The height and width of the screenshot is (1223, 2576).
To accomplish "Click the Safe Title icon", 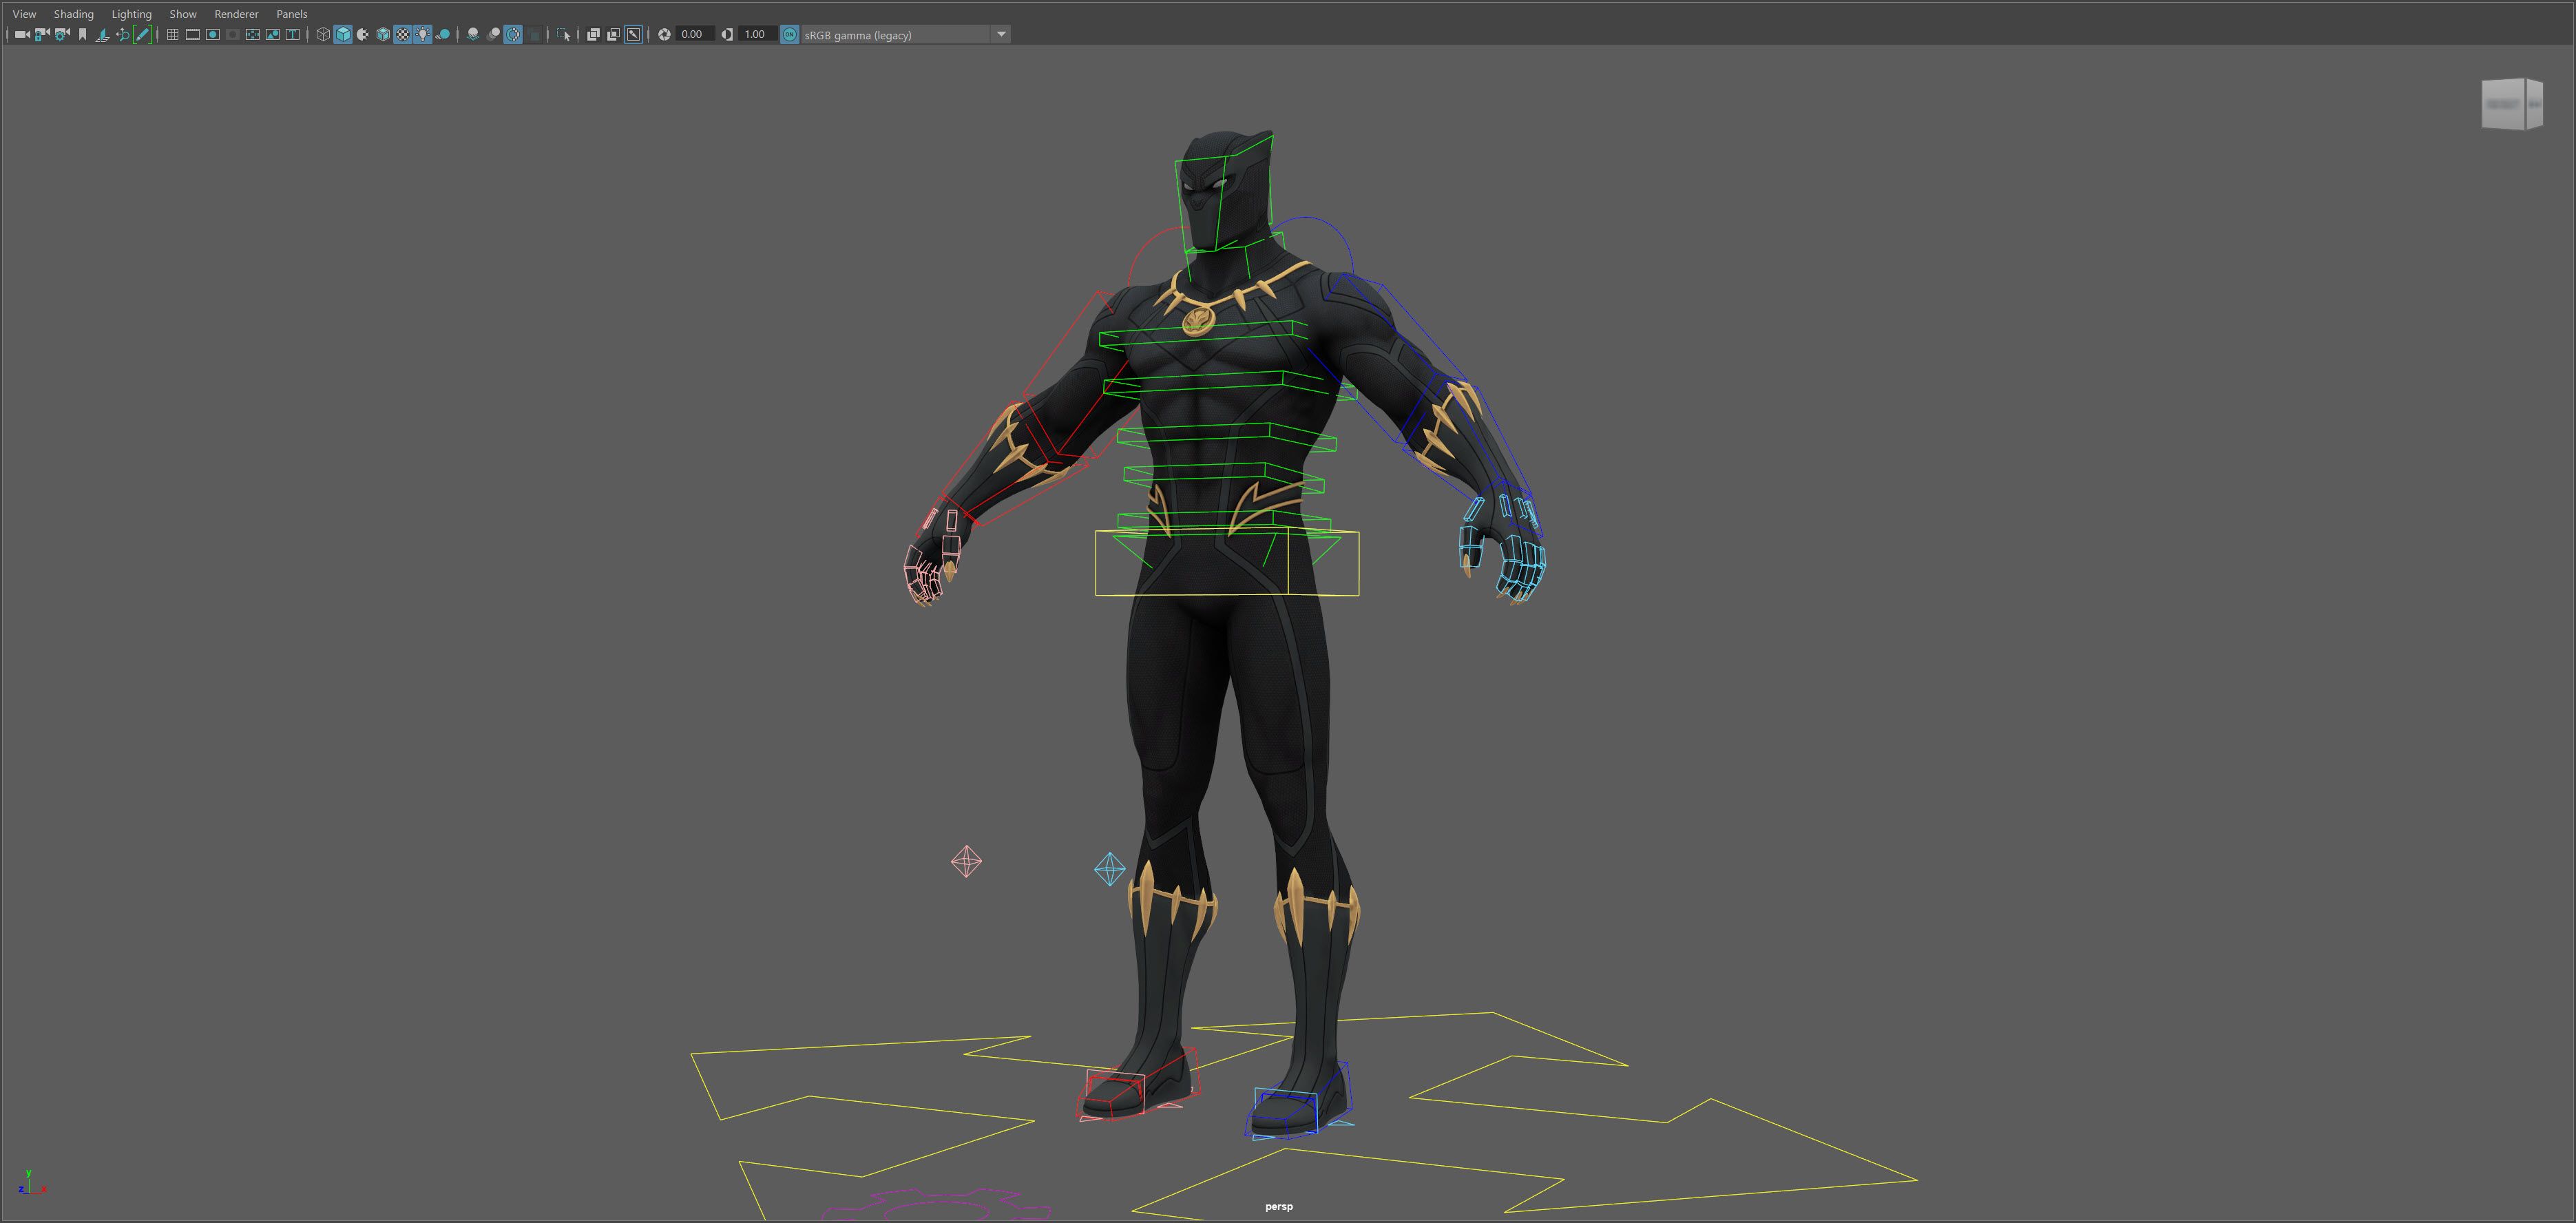I will pyautogui.click(x=292, y=34).
